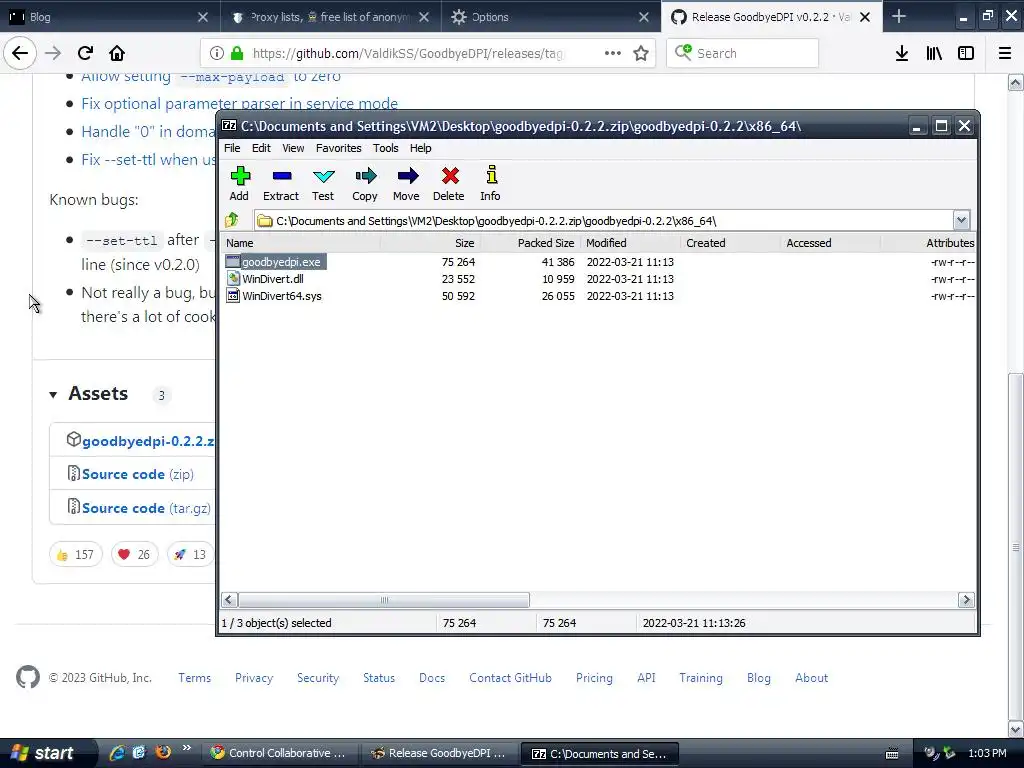Open the Tools menu in 7-Zip
The width and height of the screenshot is (1024, 768).
(386, 148)
